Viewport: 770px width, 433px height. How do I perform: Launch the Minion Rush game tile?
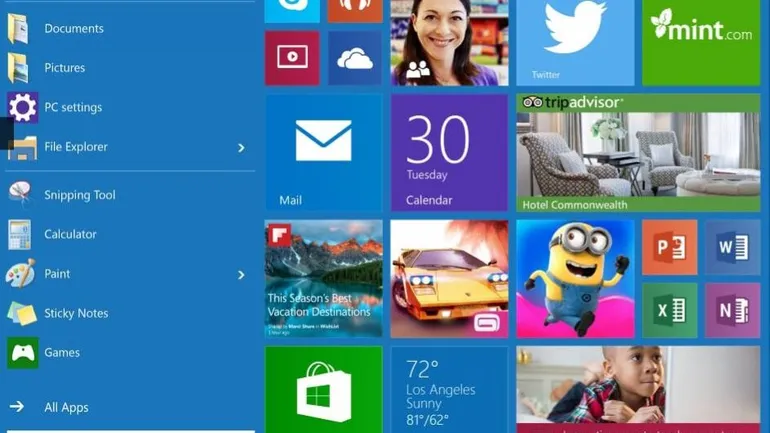tap(575, 279)
